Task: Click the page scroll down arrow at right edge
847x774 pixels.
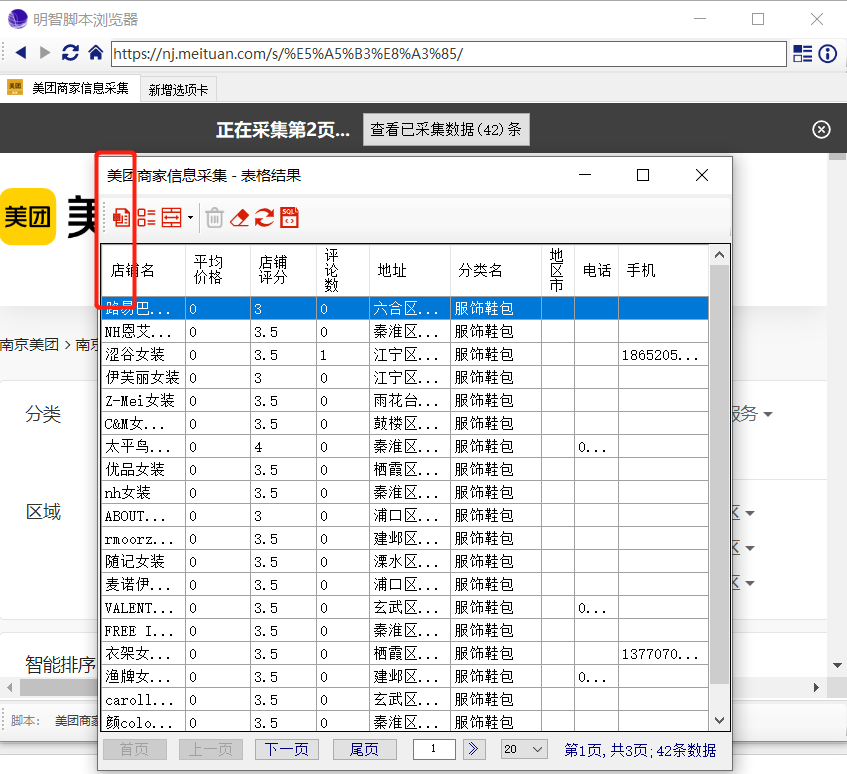Action: [x=837, y=665]
